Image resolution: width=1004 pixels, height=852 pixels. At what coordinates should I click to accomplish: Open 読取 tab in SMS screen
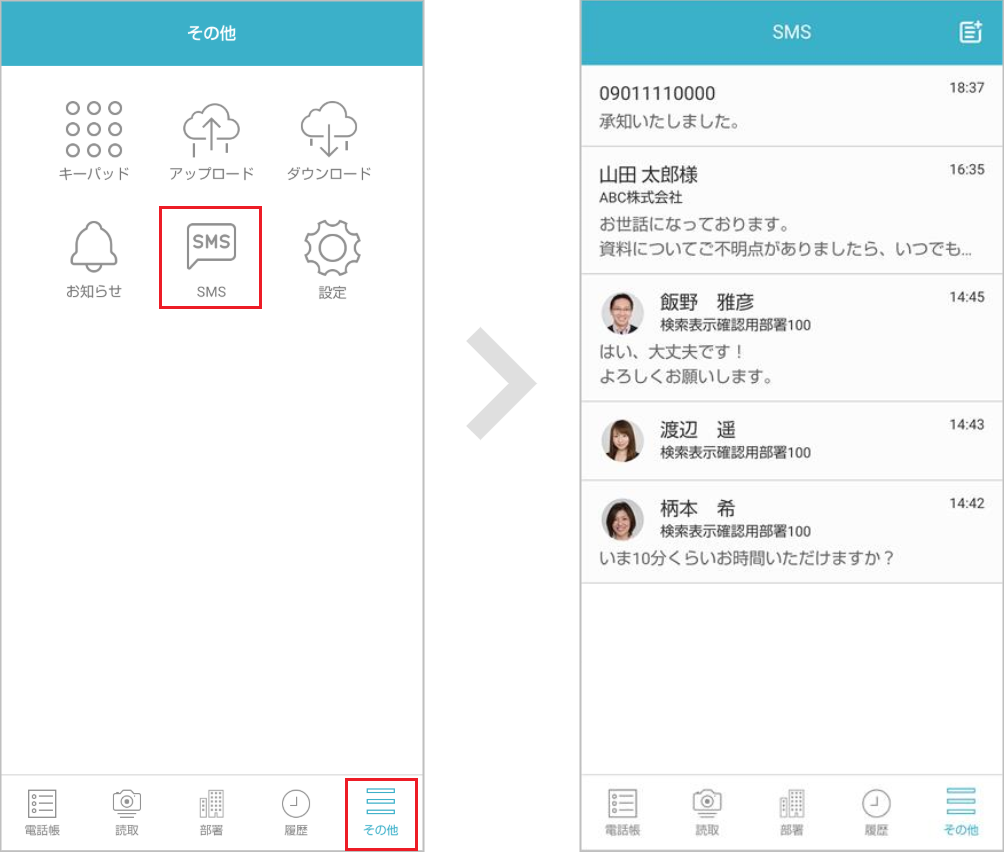pyautogui.click(x=707, y=812)
